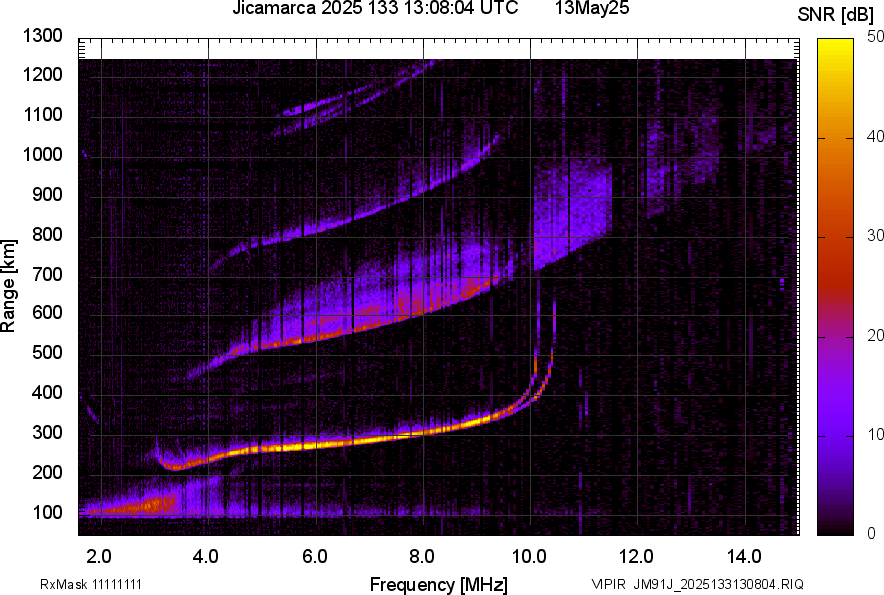Click the frequency tick label '12.0'
This screenshot has height=595, width=884.
[x=636, y=557]
